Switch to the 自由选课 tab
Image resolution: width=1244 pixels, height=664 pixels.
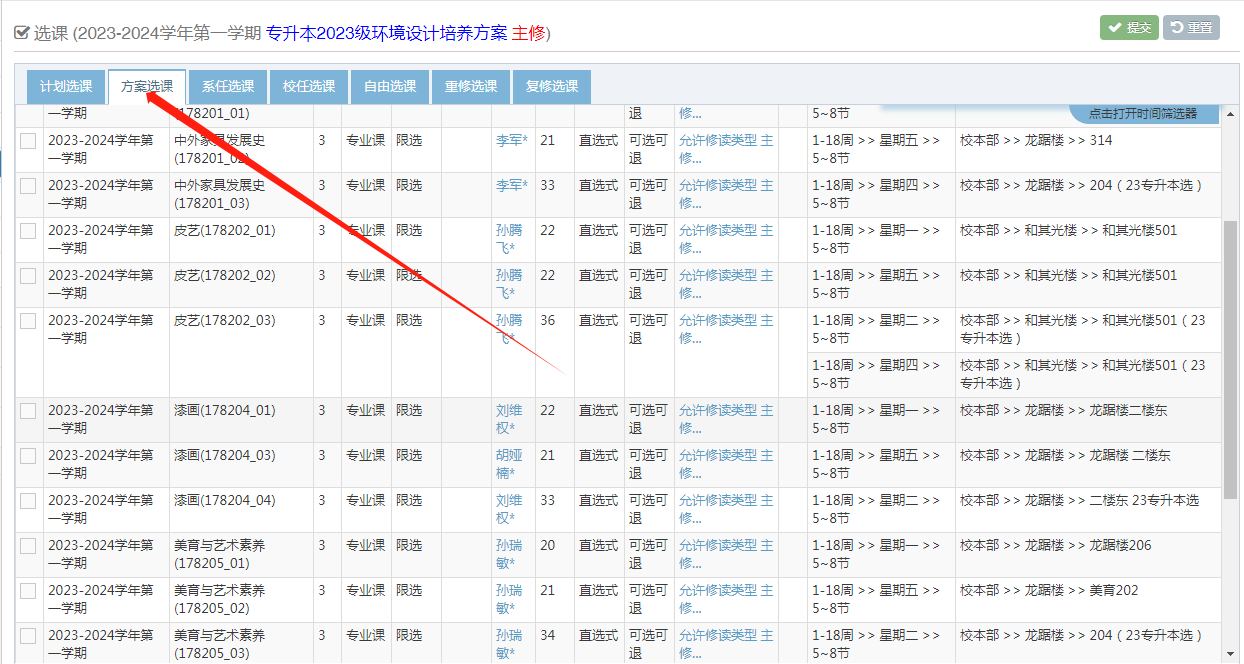click(x=389, y=86)
